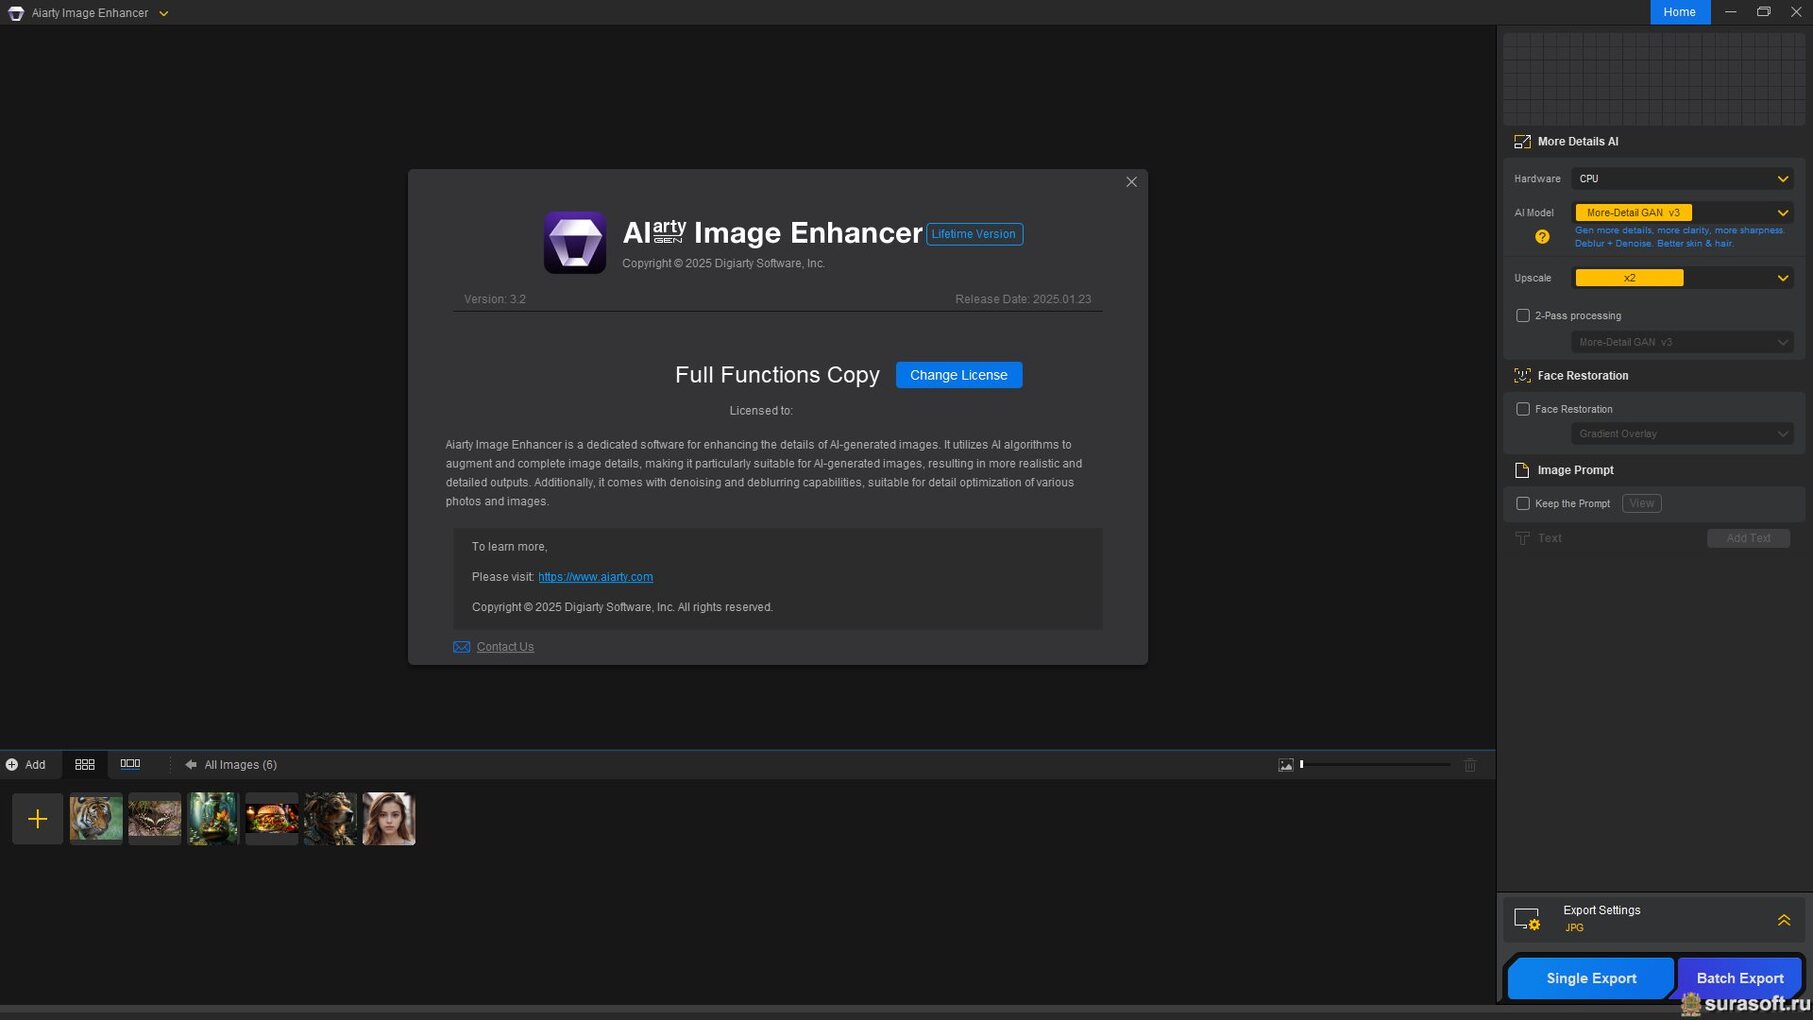Click the View prompt button

coord(1641,504)
